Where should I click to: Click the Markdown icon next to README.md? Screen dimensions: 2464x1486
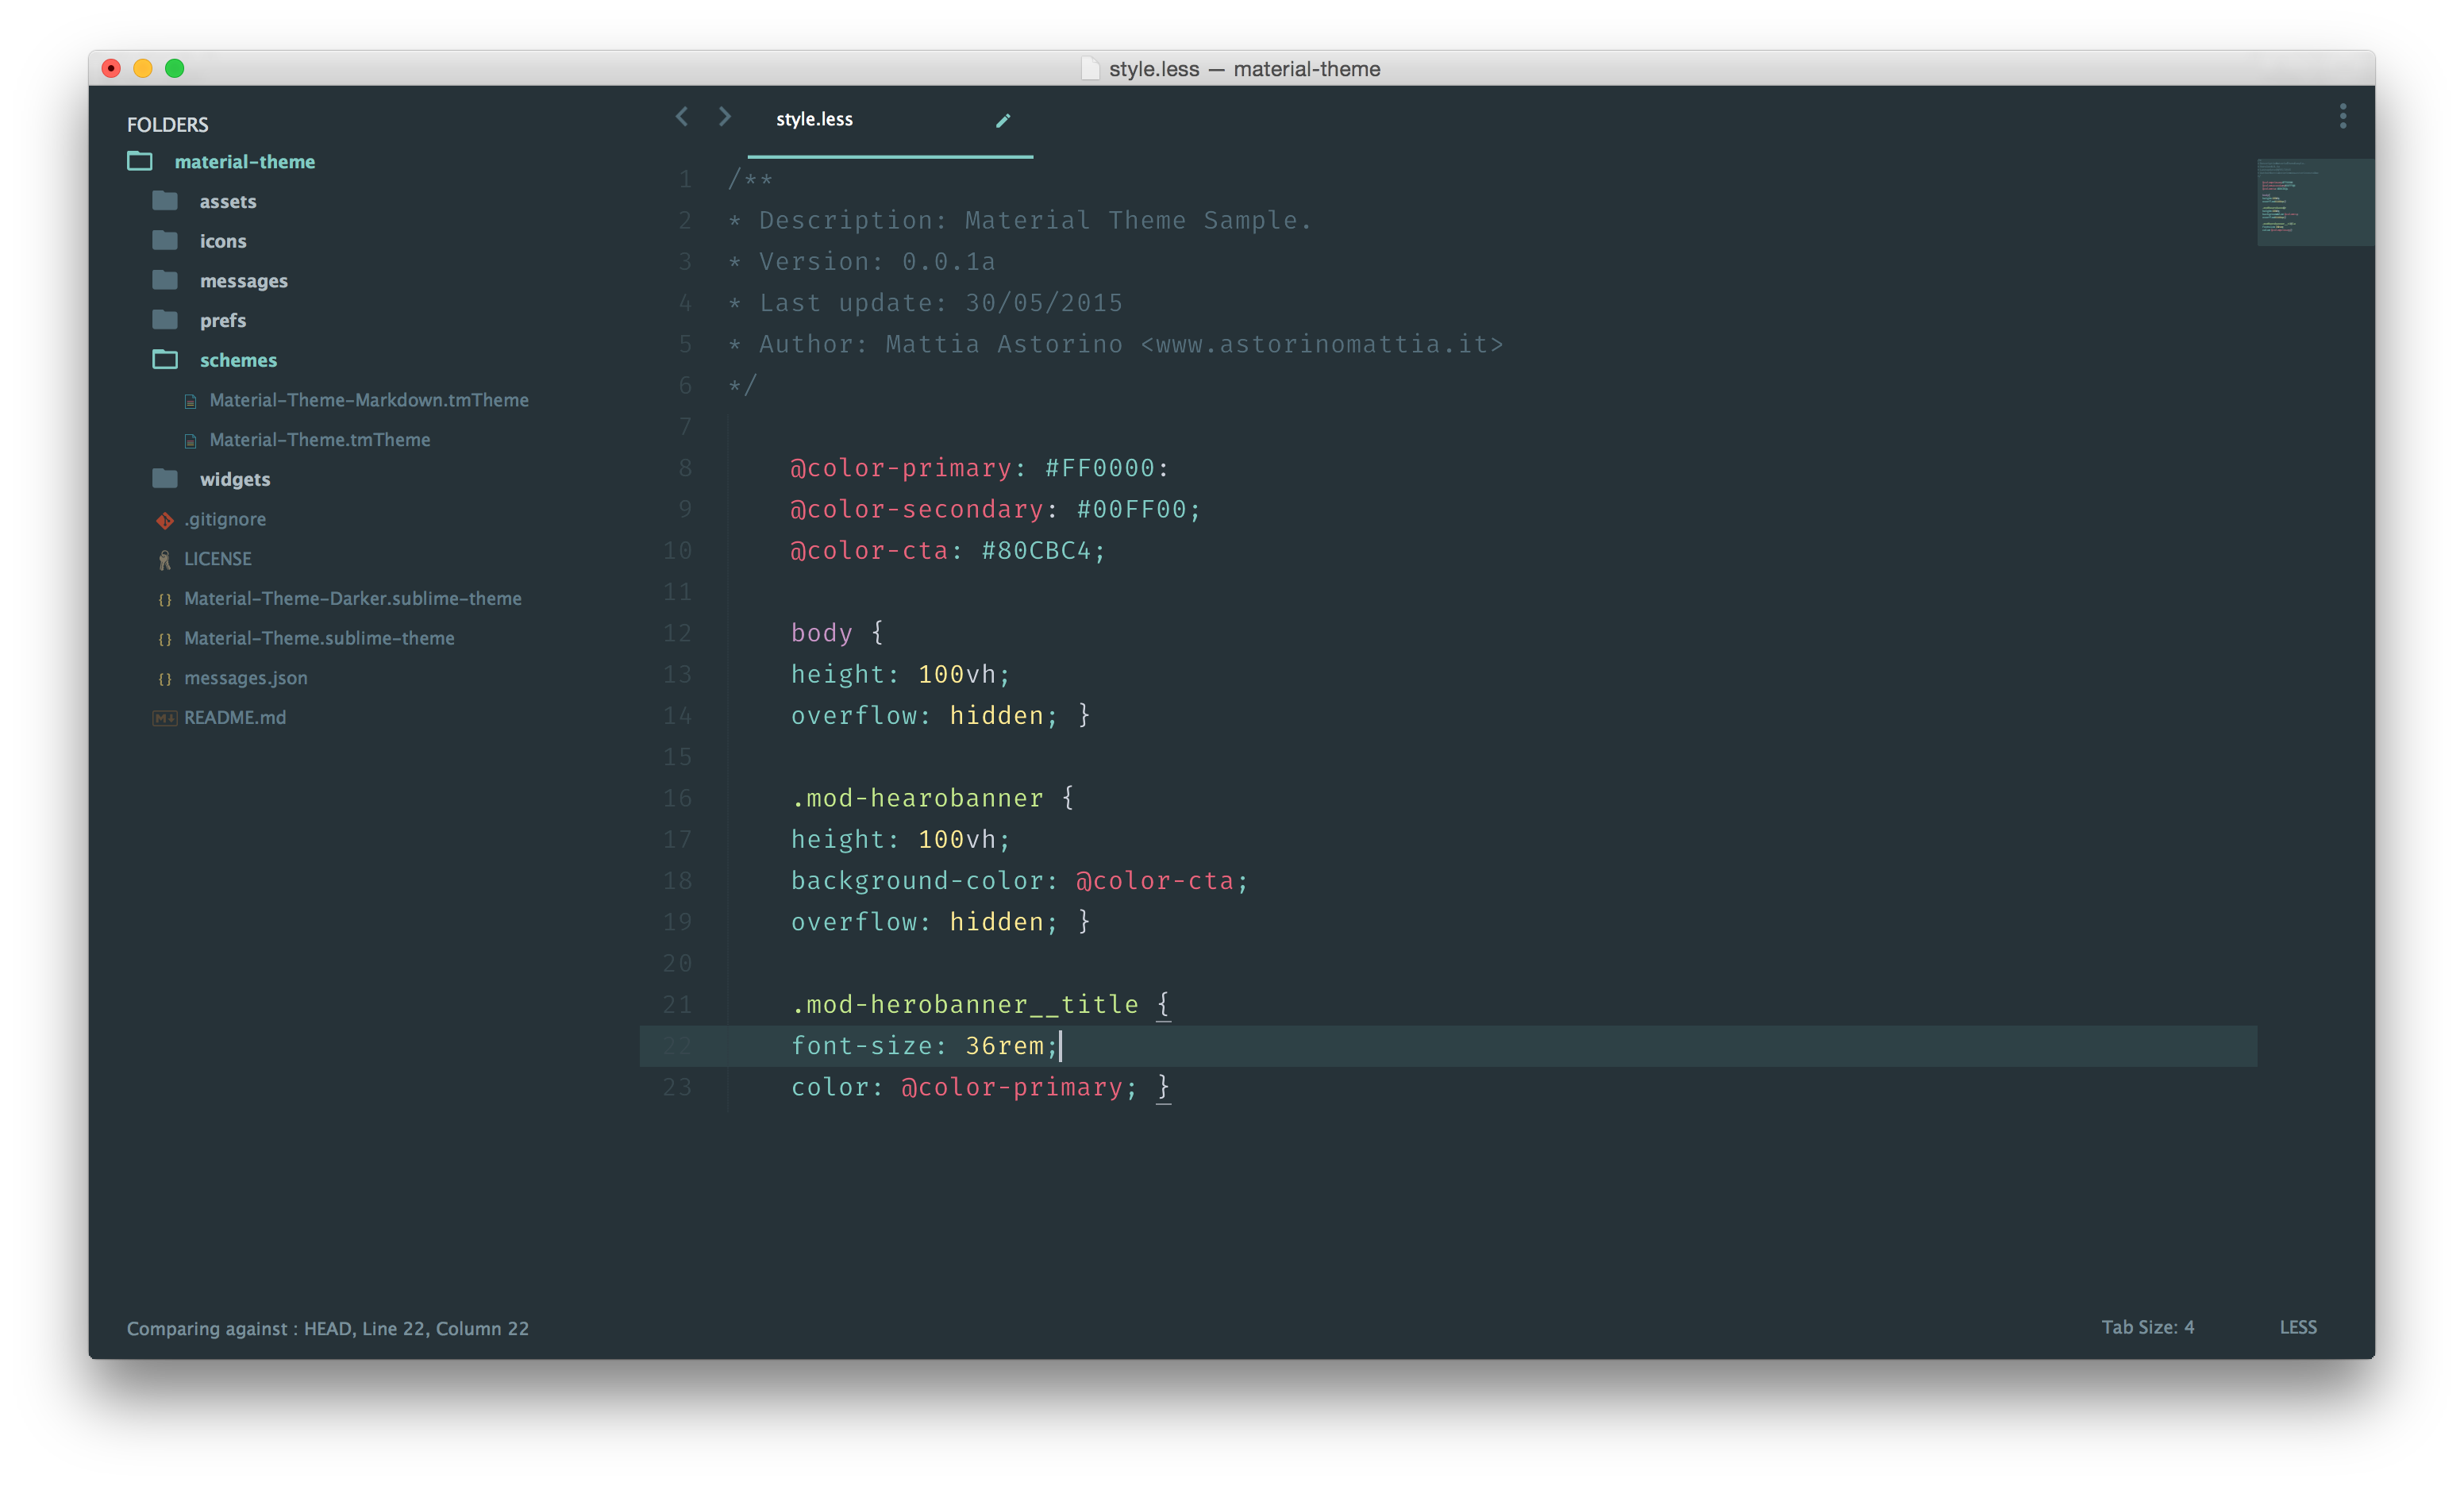(x=164, y=717)
